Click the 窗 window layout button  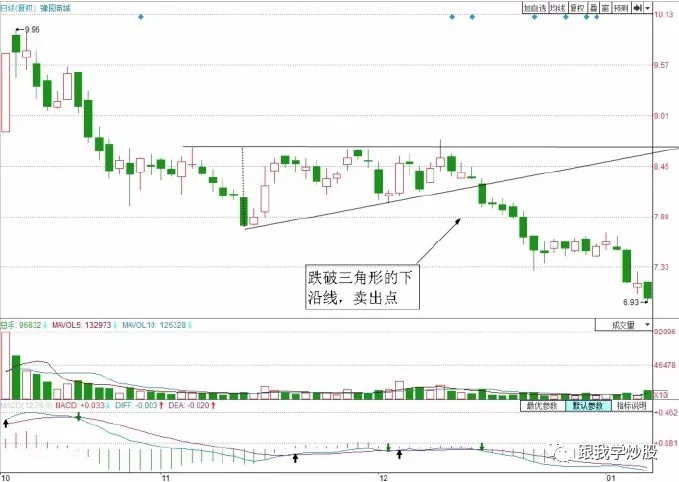tap(605, 8)
